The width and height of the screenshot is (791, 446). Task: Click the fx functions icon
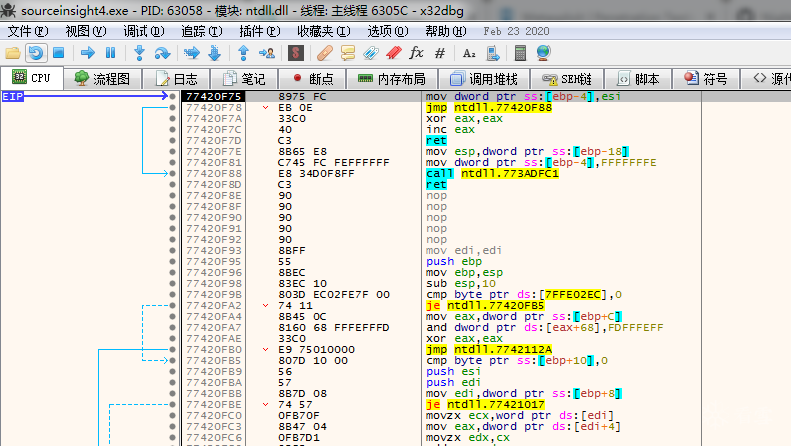416,52
